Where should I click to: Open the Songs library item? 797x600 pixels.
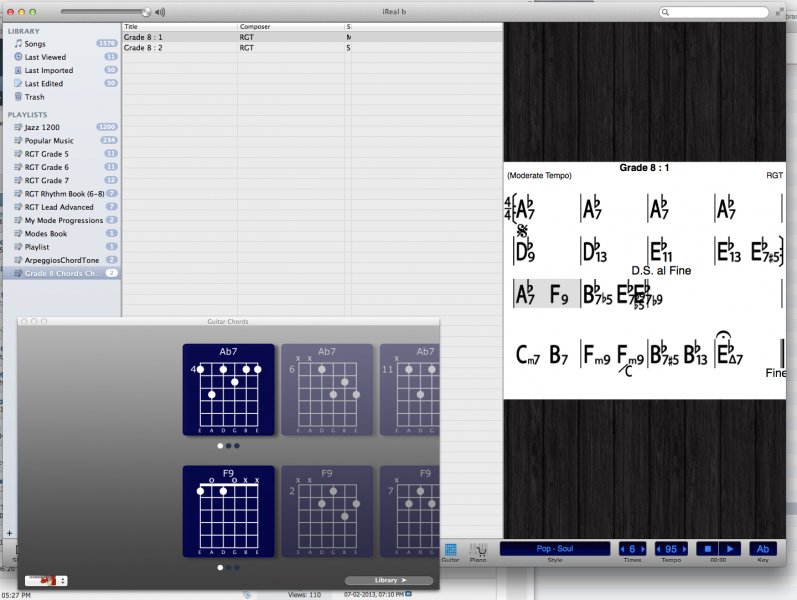[35, 44]
